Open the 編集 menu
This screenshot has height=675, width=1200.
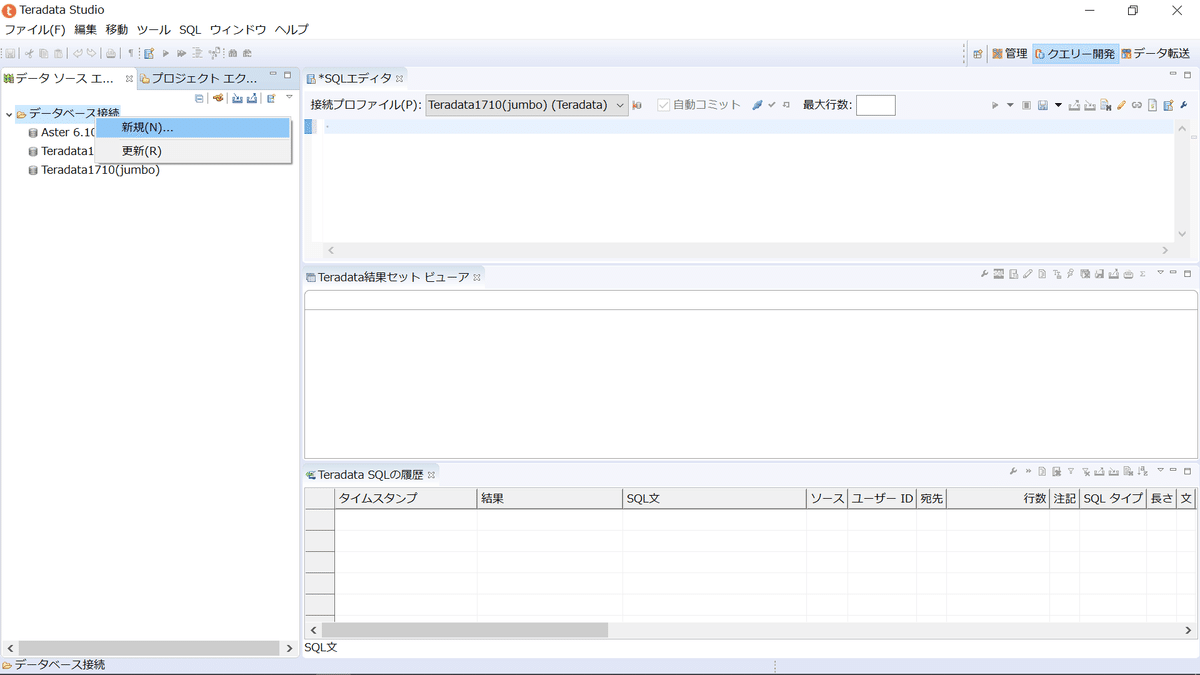(85, 30)
